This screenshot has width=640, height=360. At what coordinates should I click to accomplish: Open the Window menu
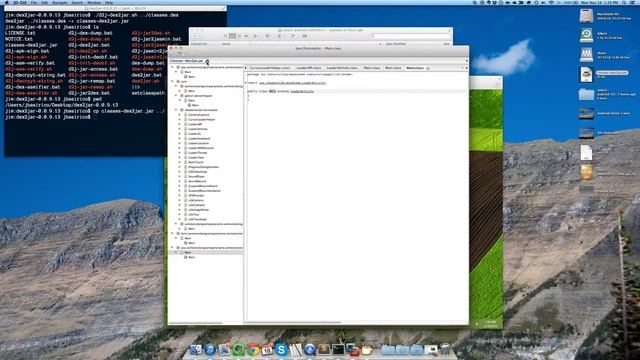[94, 2]
